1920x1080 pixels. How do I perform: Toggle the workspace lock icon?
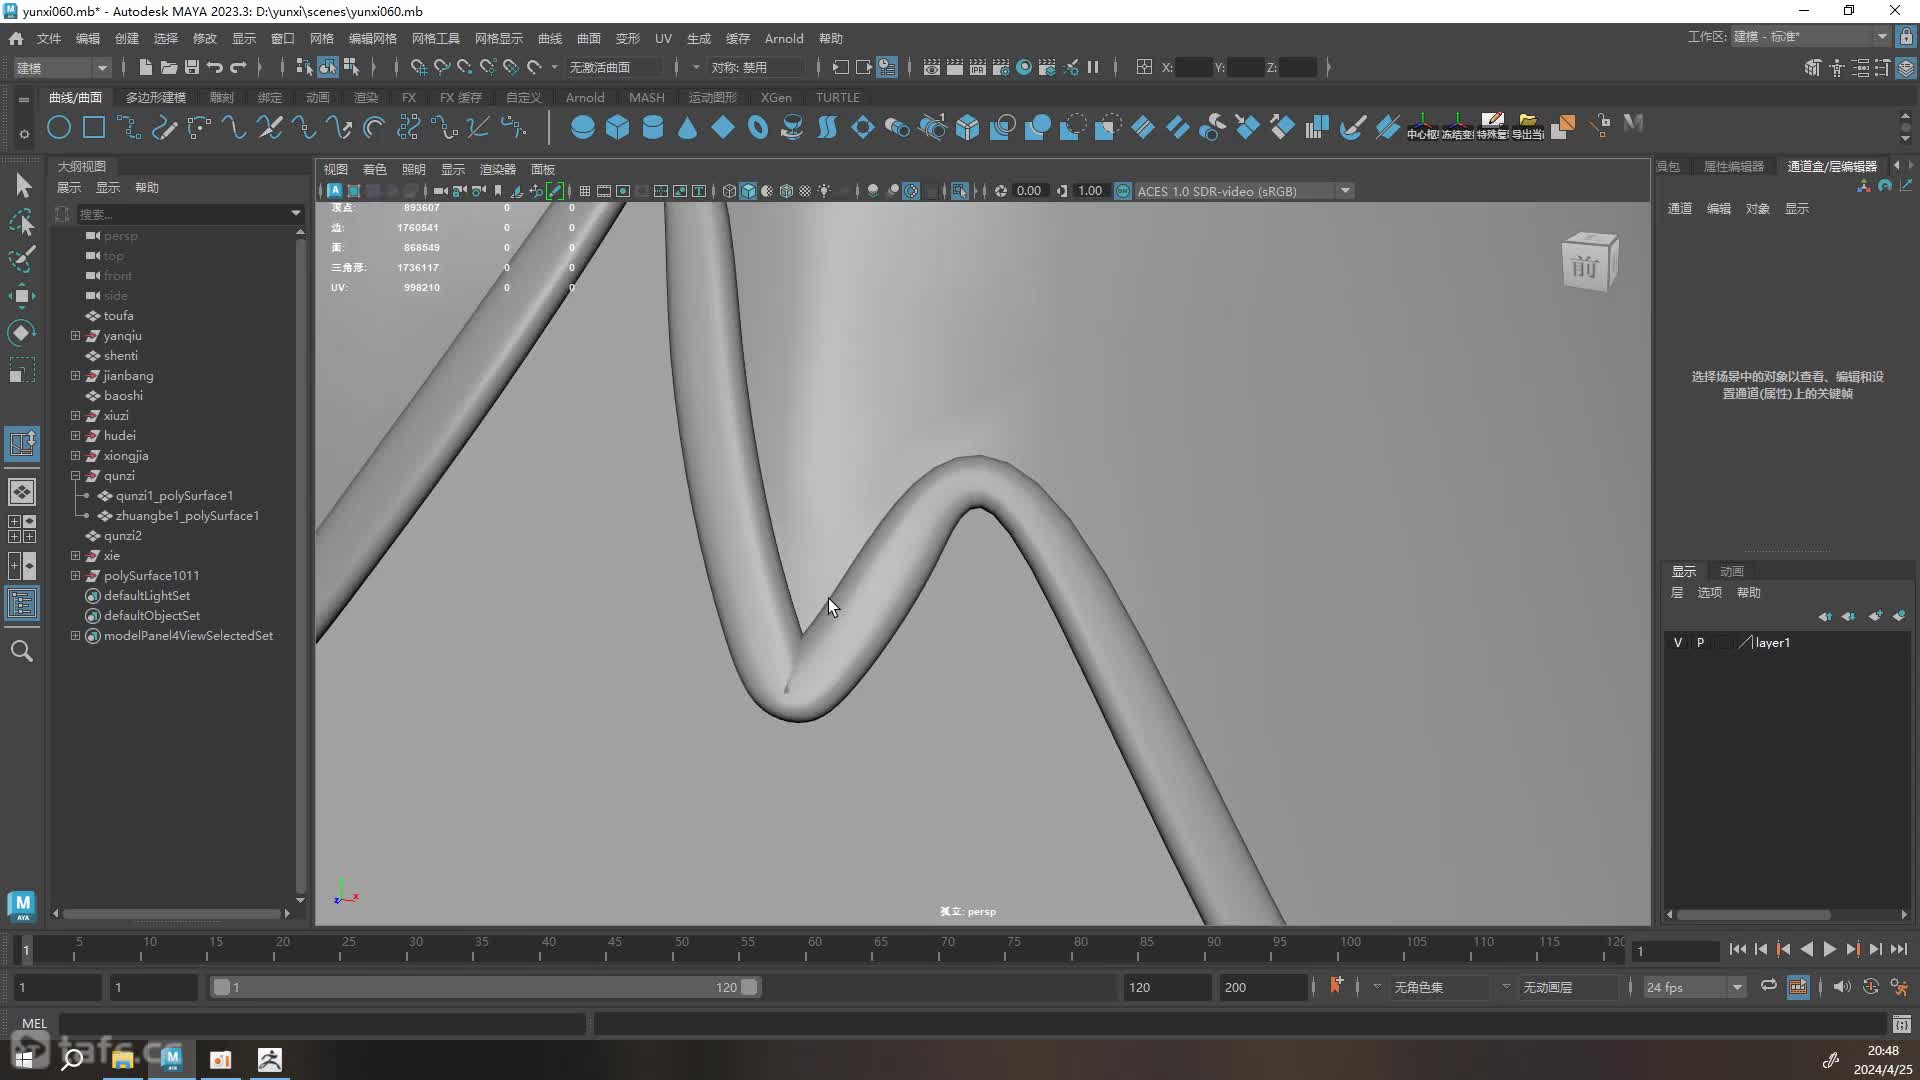pos(1906,37)
